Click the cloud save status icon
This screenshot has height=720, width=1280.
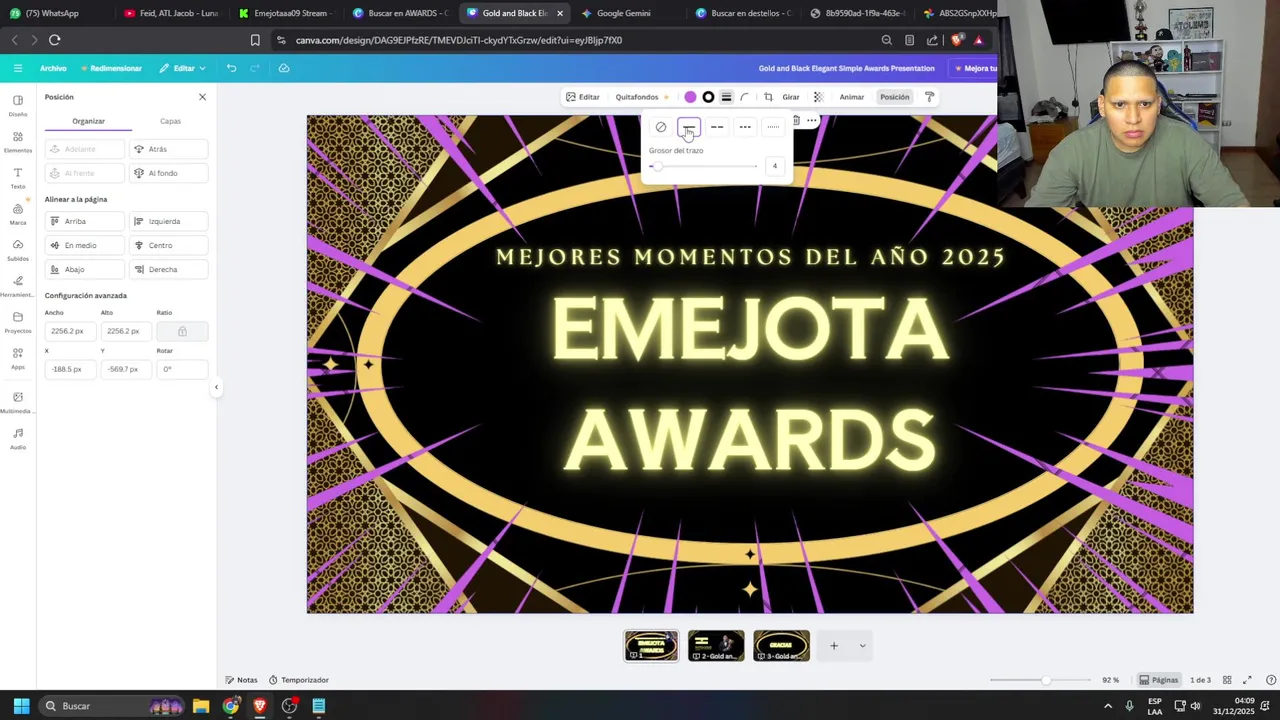click(284, 68)
